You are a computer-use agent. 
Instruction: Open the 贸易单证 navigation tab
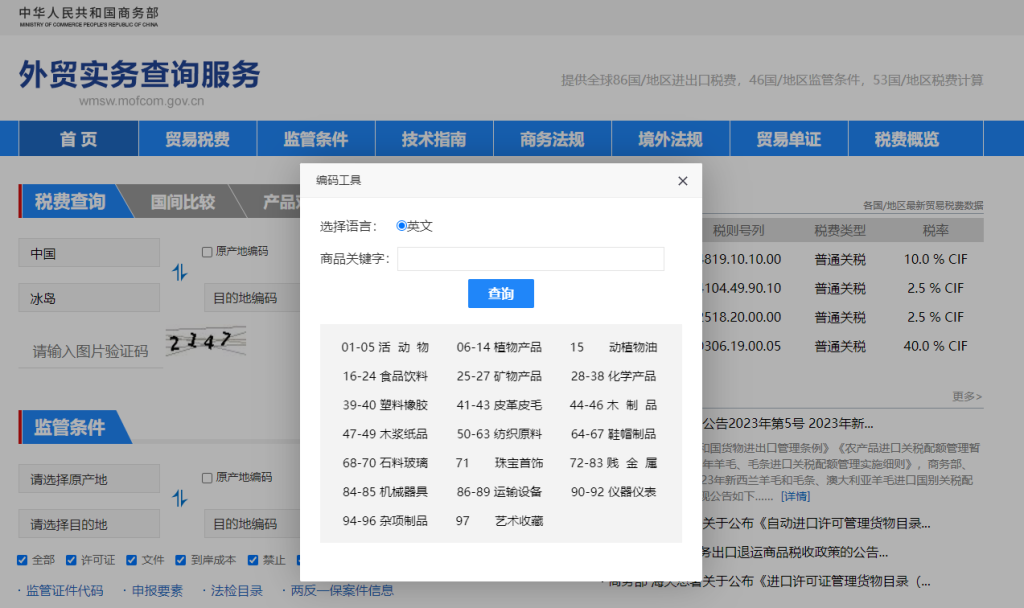coord(788,138)
